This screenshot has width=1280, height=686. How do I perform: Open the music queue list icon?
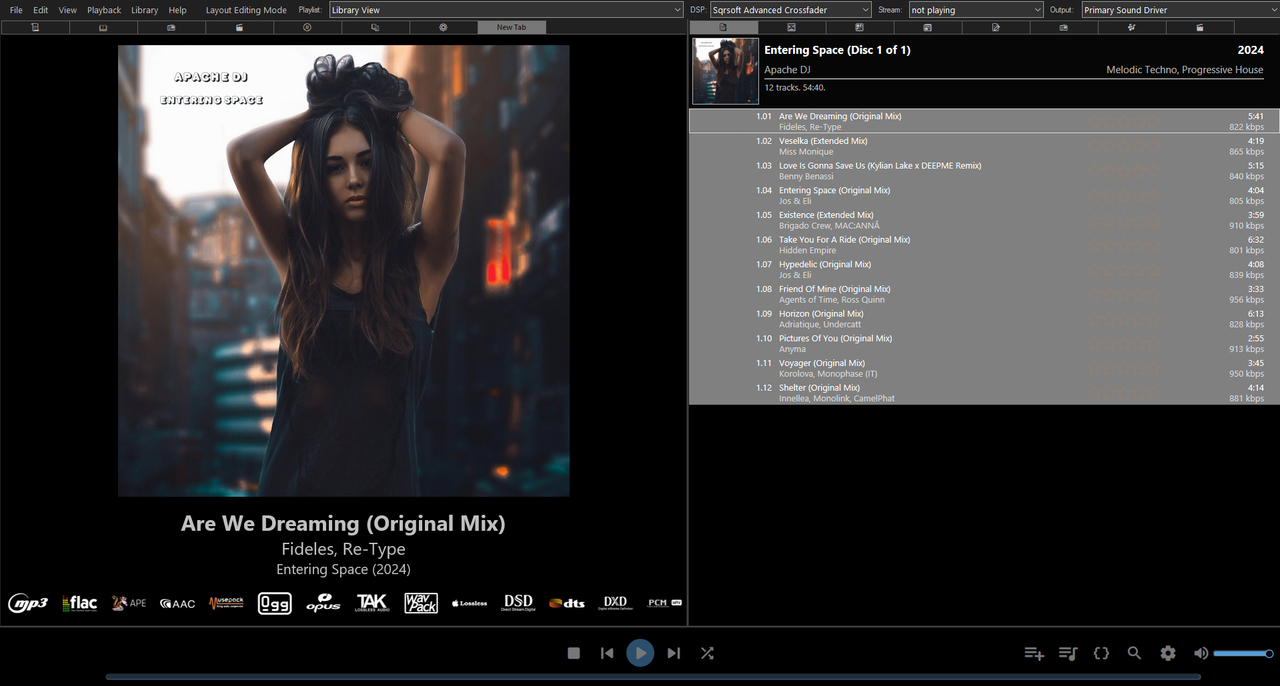tap(1068, 653)
